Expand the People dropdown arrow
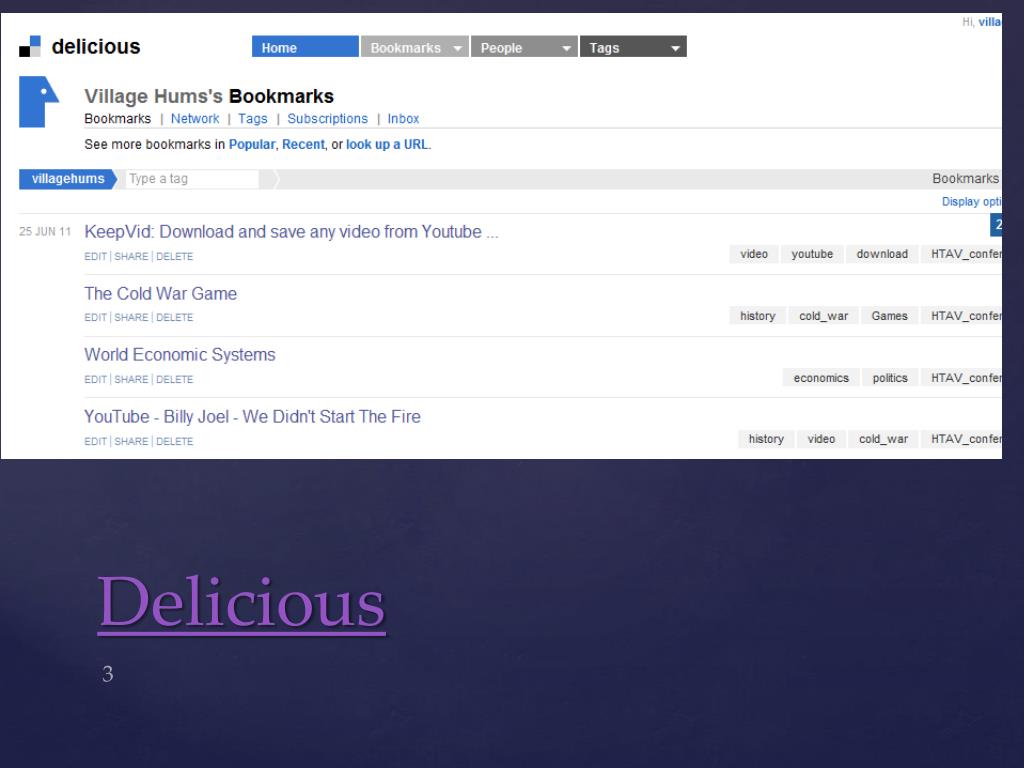This screenshot has height=768, width=1024. [x=567, y=48]
